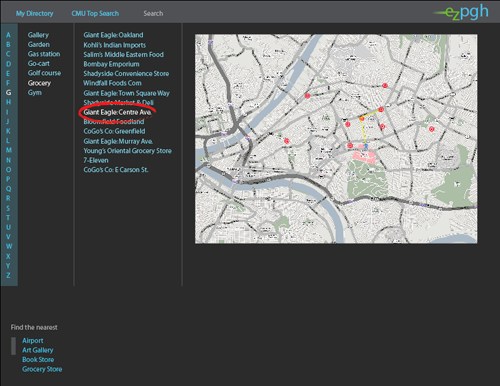This screenshot has height=386, width=500.
Task: Open the 7-Eleven listing
Action: click(x=96, y=160)
